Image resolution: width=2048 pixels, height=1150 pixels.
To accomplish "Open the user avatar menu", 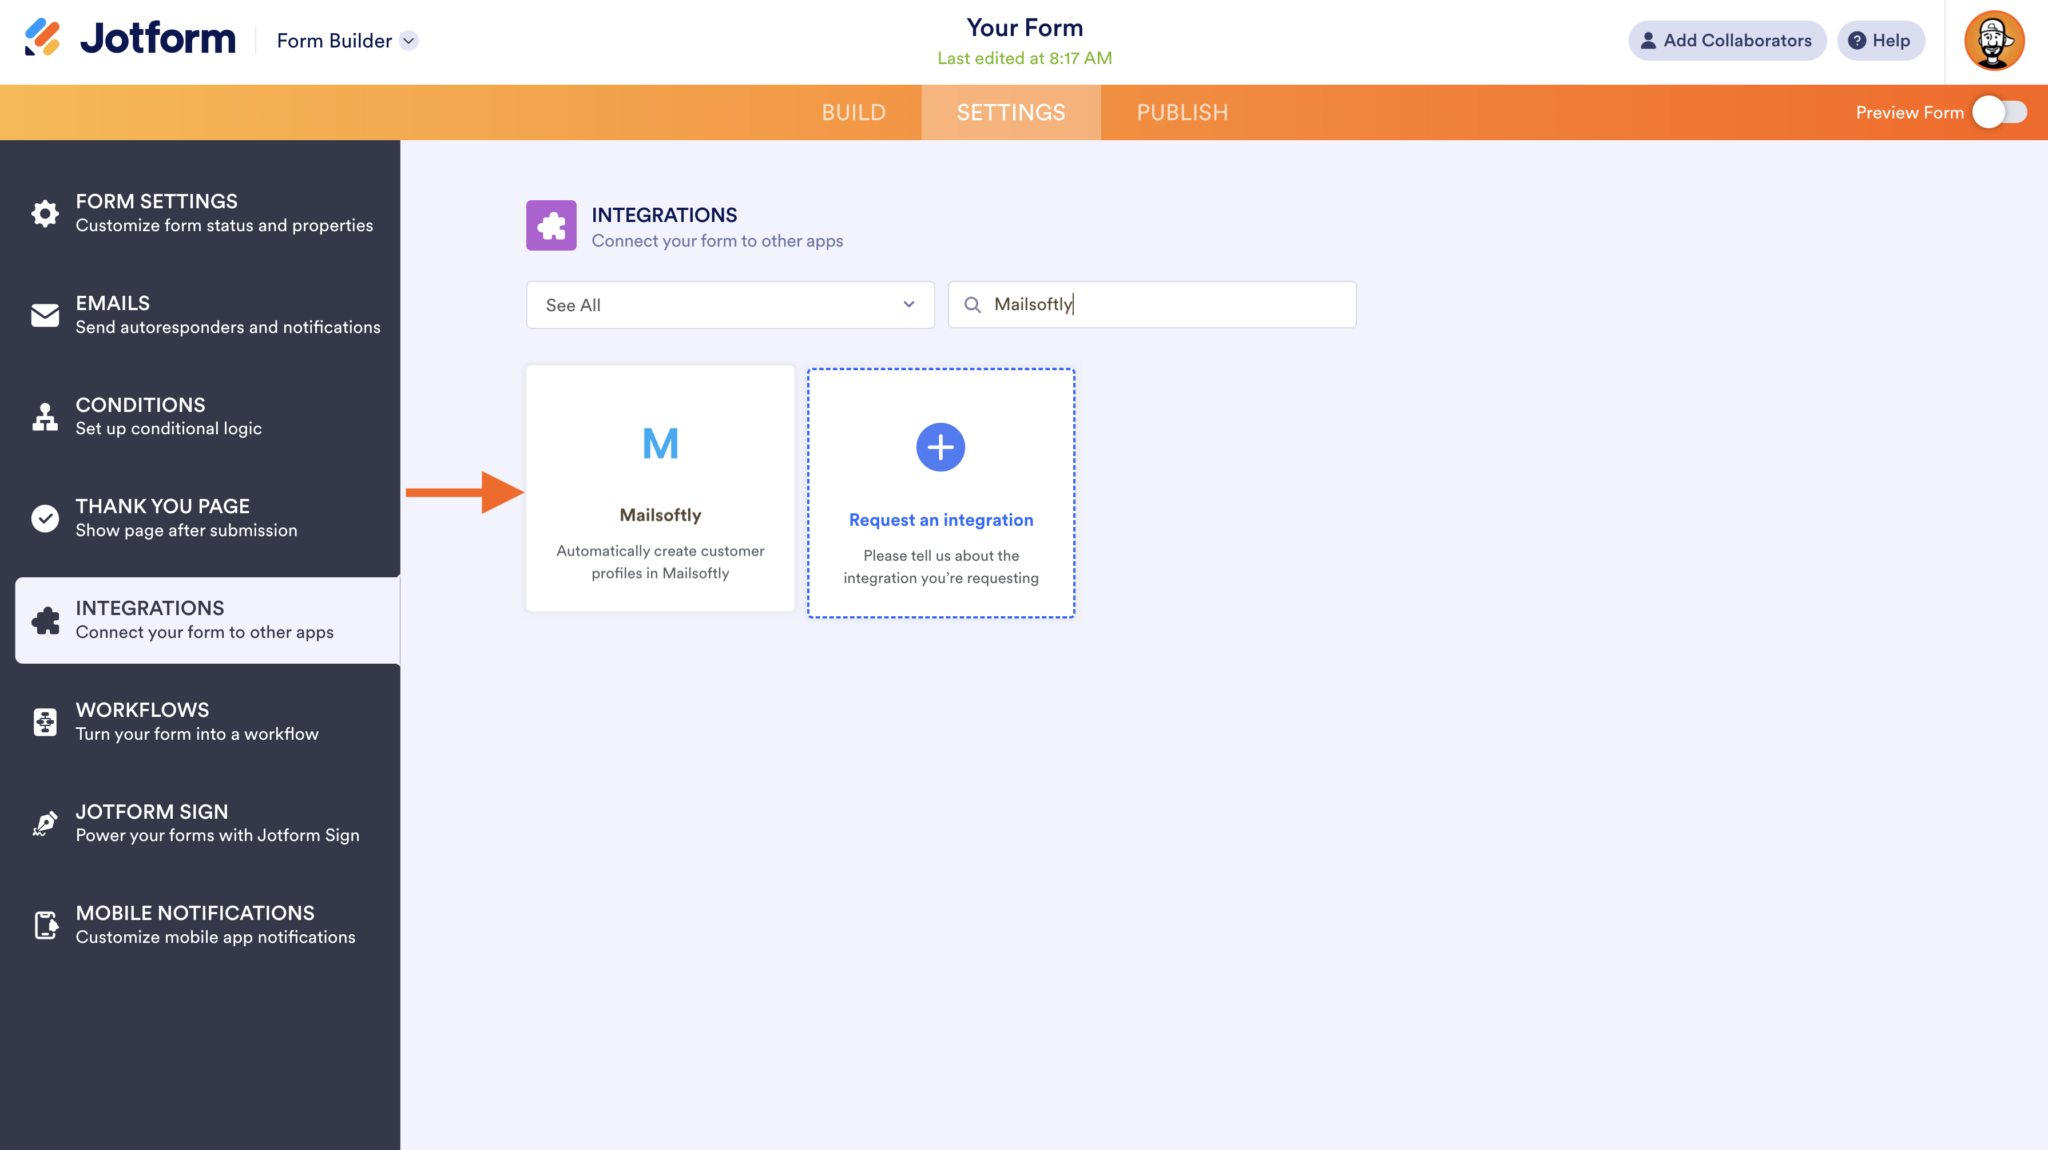I will click(x=1994, y=41).
